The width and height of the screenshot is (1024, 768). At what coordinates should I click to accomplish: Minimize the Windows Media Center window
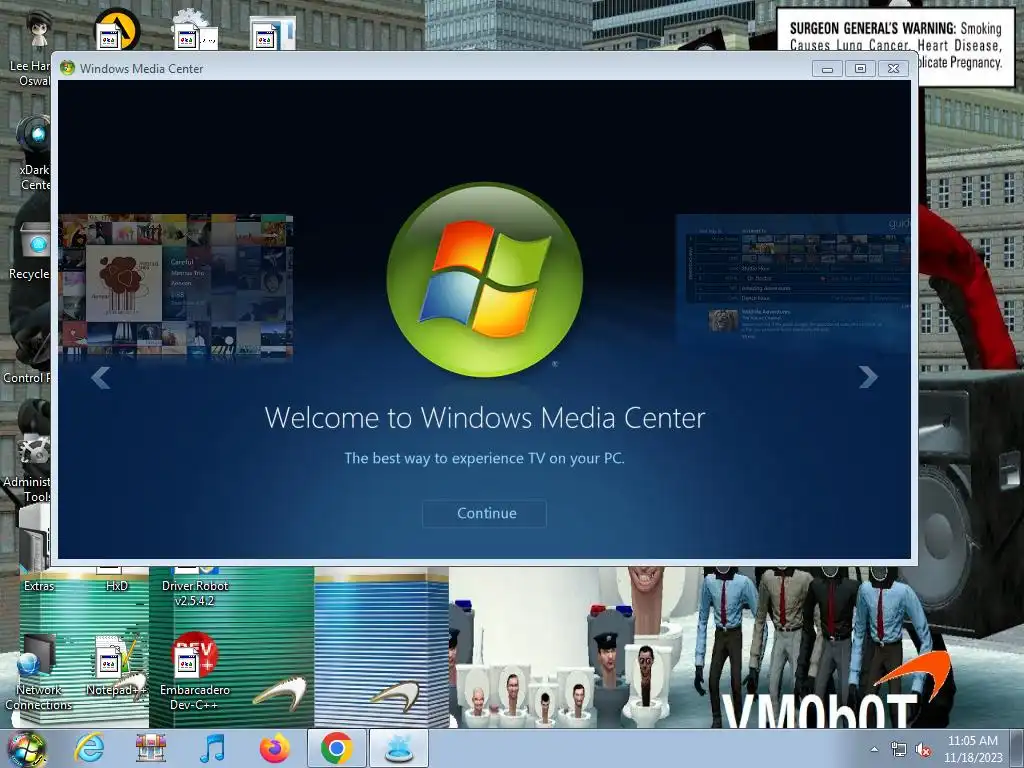pos(827,69)
